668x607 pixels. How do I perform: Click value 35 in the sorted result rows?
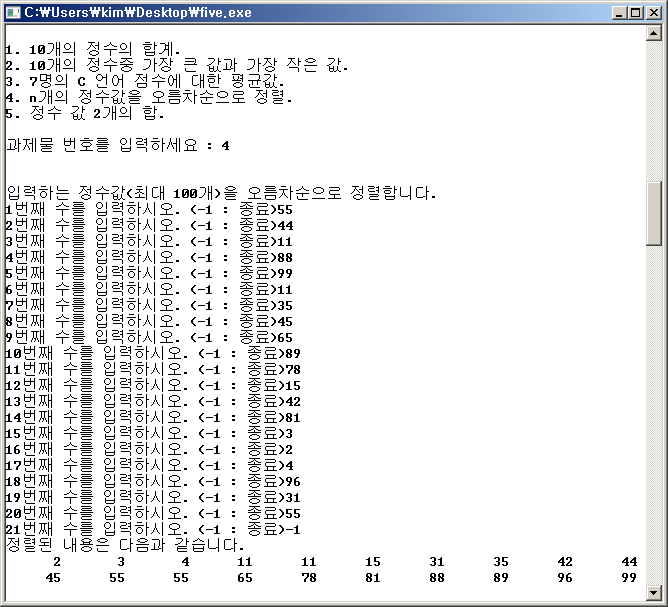[x=501, y=562]
